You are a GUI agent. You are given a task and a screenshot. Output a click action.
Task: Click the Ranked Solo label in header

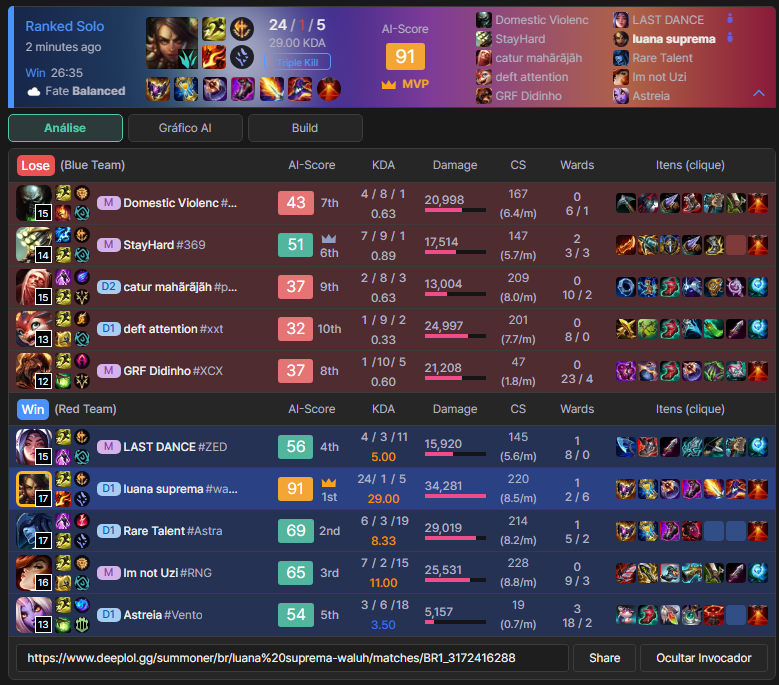[x=65, y=26]
